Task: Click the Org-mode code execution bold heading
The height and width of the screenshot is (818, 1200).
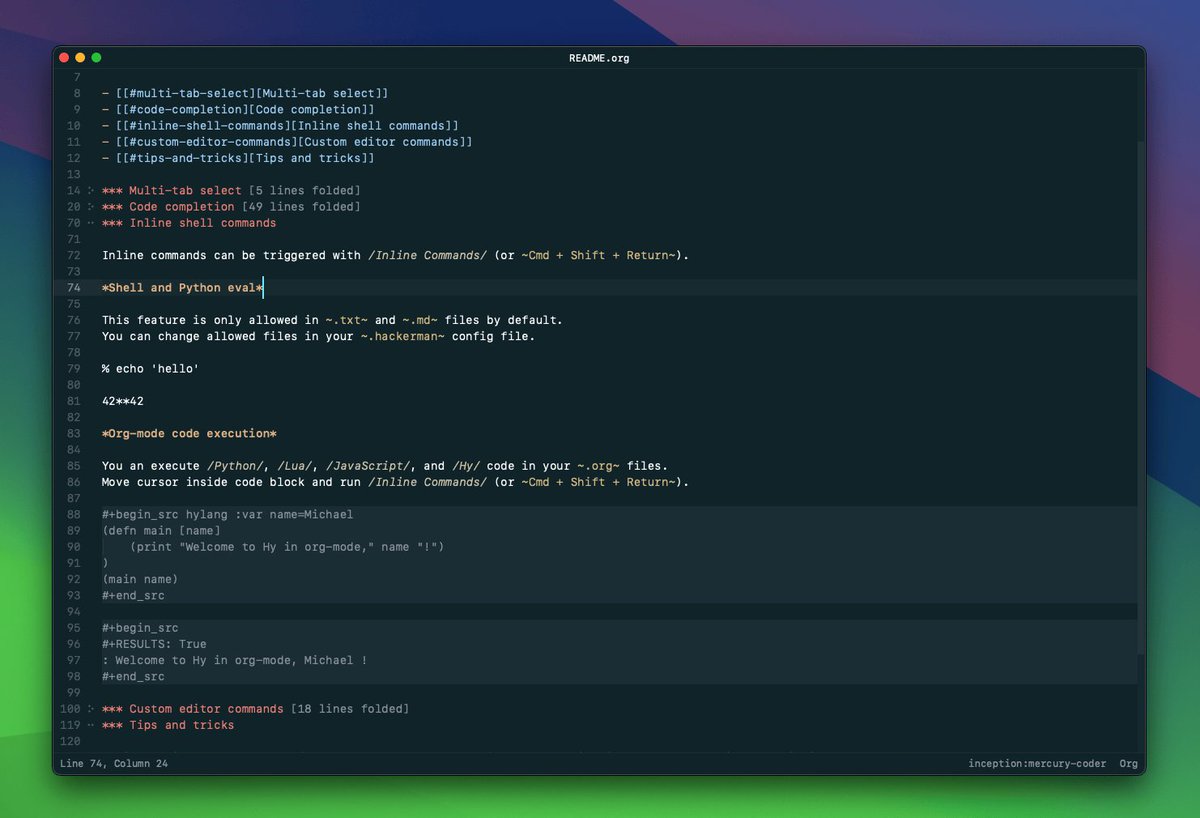Action: [x=189, y=434]
